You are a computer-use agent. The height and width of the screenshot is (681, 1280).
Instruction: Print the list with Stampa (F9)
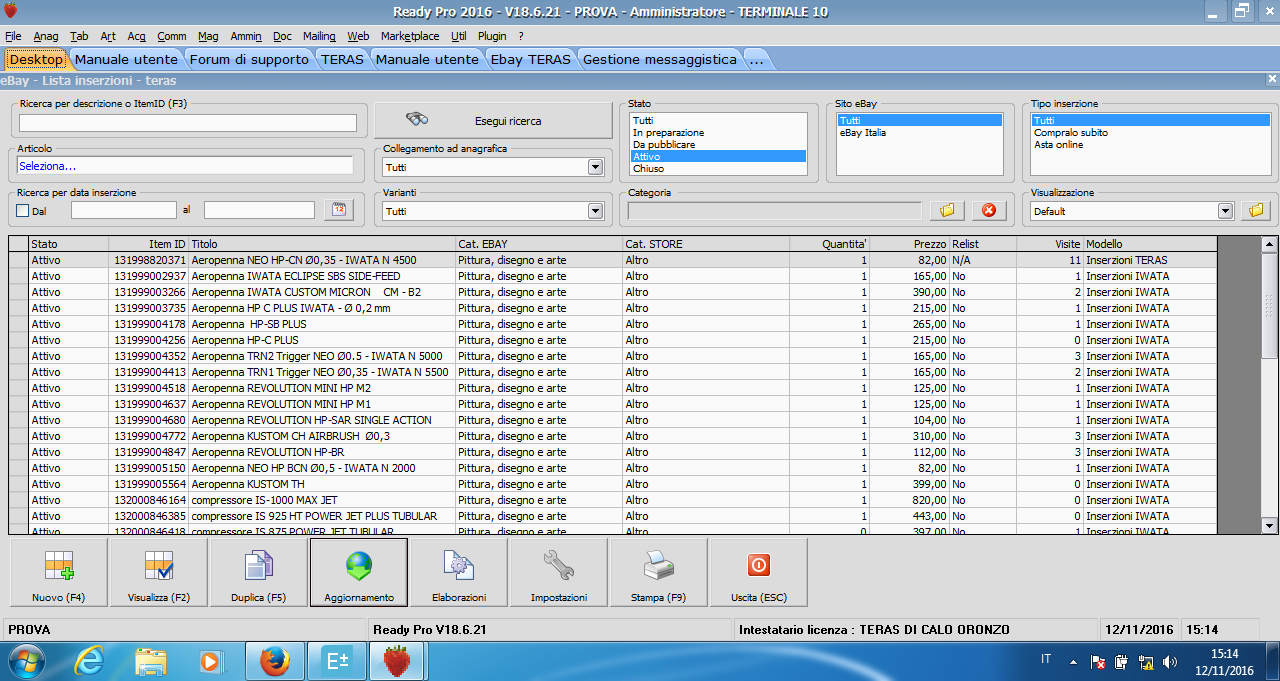(x=659, y=573)
